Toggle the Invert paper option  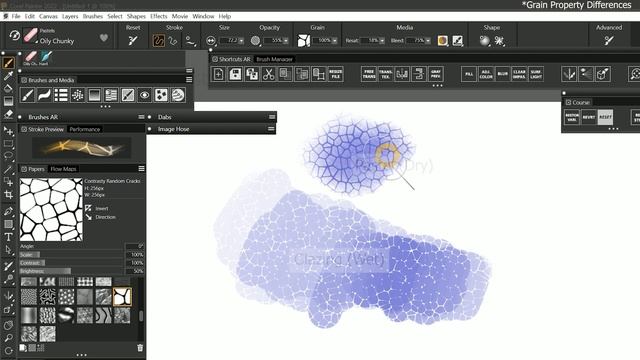coord(98,208)
